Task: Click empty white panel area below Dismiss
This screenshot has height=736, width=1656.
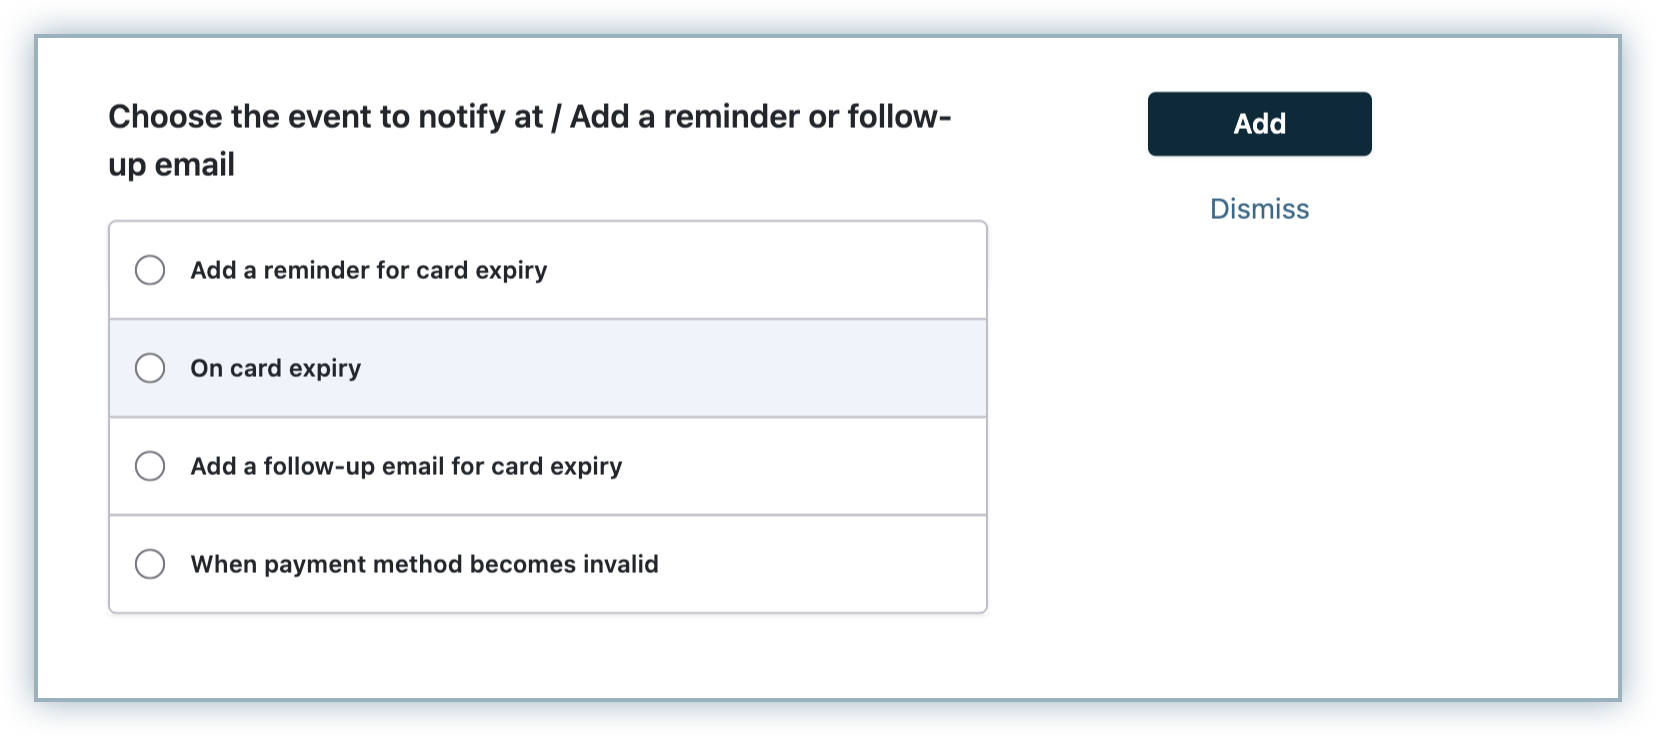Action: pos(1300,450)
